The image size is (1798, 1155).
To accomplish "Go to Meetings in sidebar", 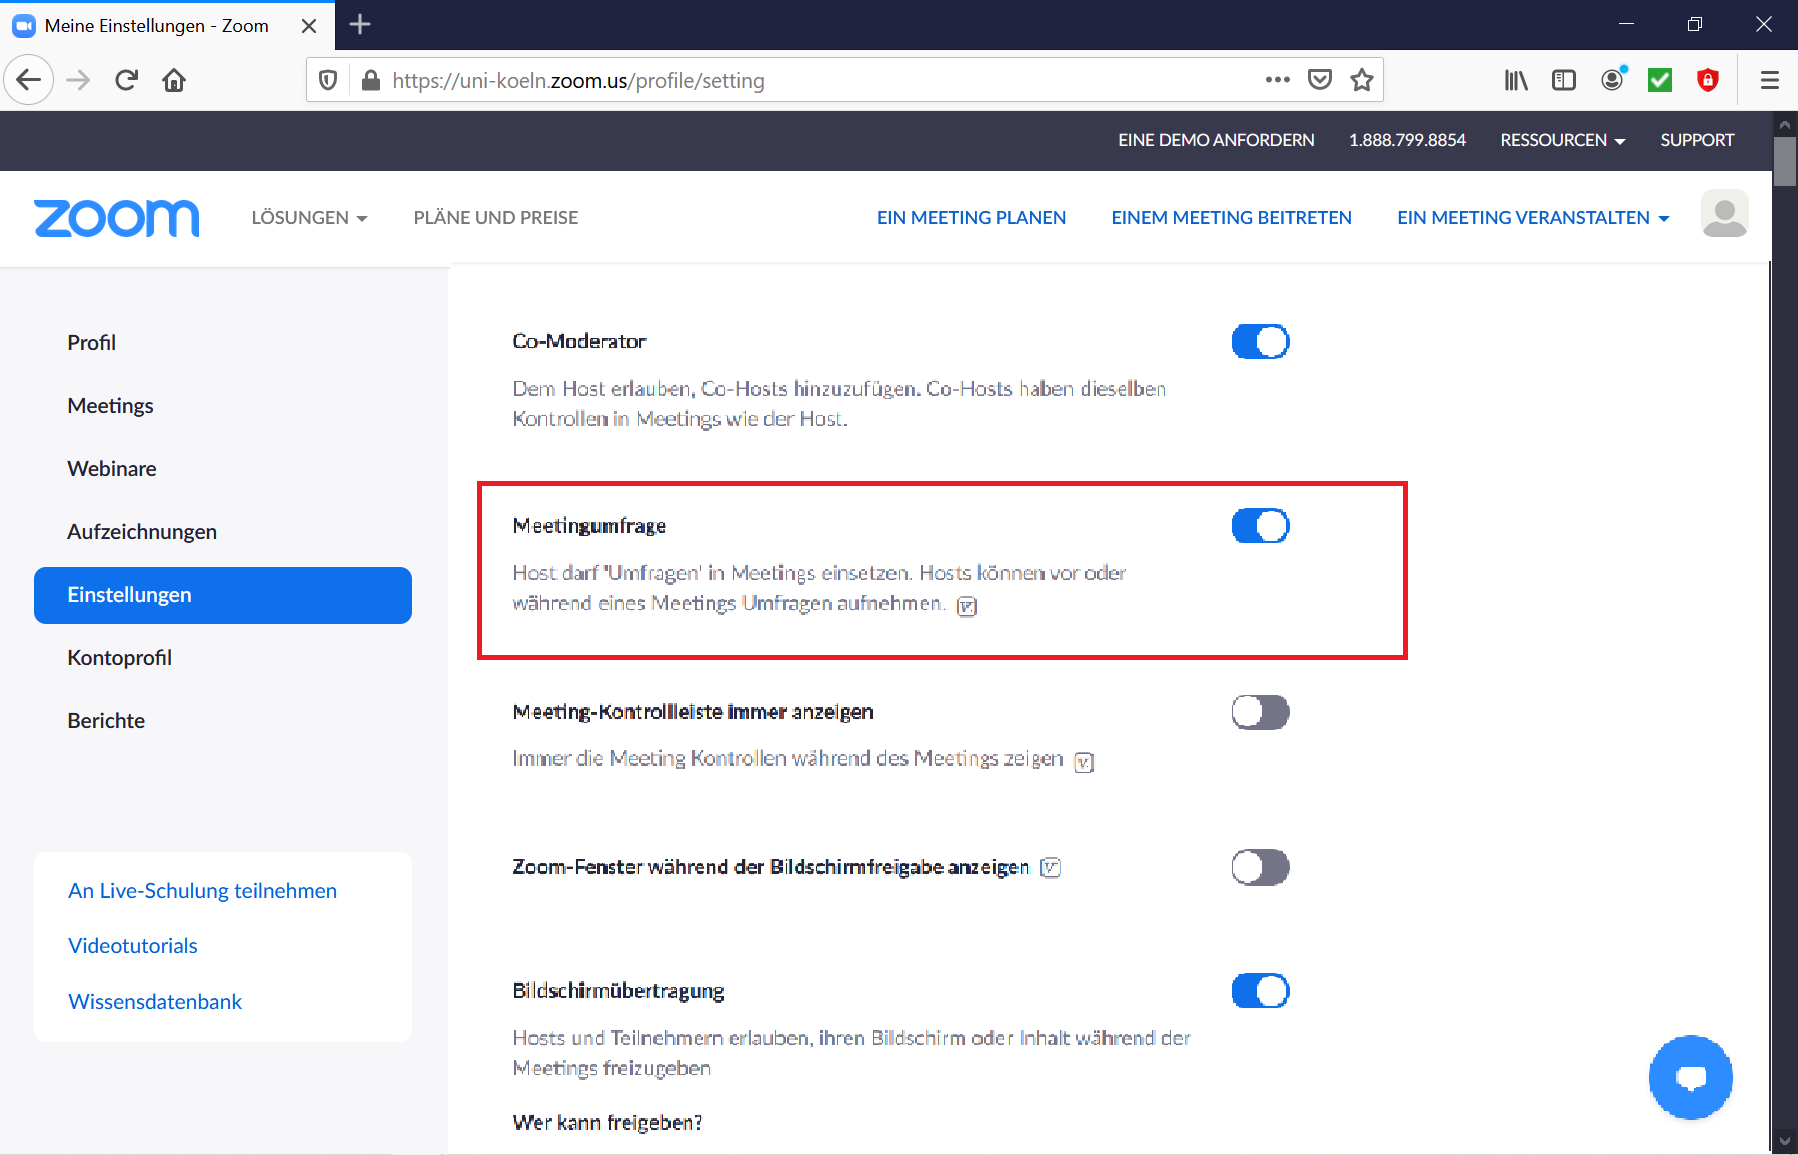I will tap(110, 406).
